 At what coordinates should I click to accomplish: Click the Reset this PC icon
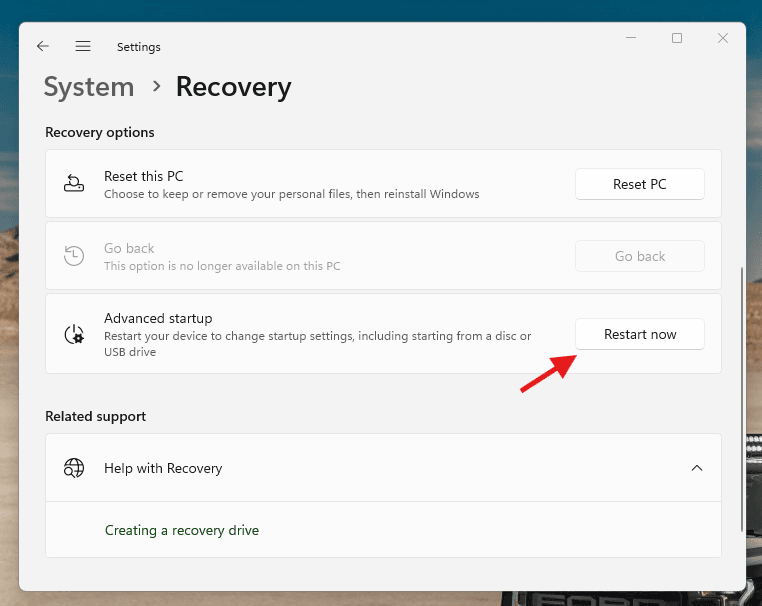[74, 184]
